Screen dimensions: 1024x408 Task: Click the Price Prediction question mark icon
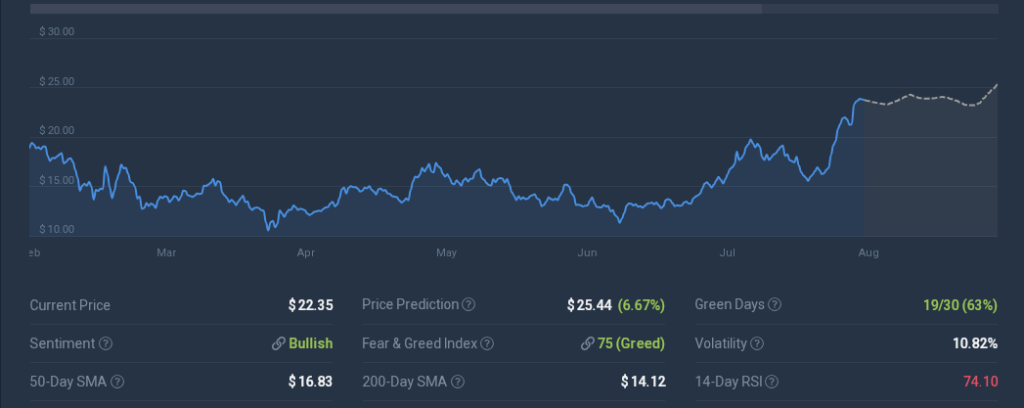click(x=468, y=305)
